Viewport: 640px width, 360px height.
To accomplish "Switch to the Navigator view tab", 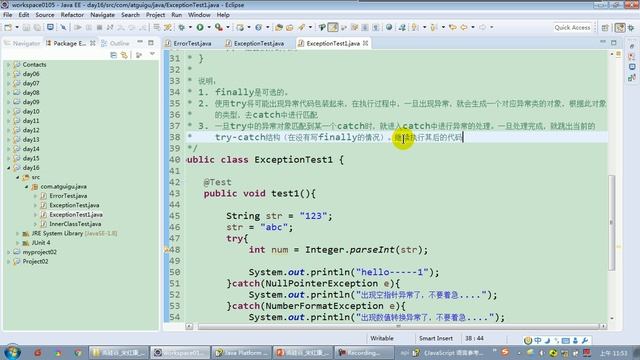I will 23,43.
